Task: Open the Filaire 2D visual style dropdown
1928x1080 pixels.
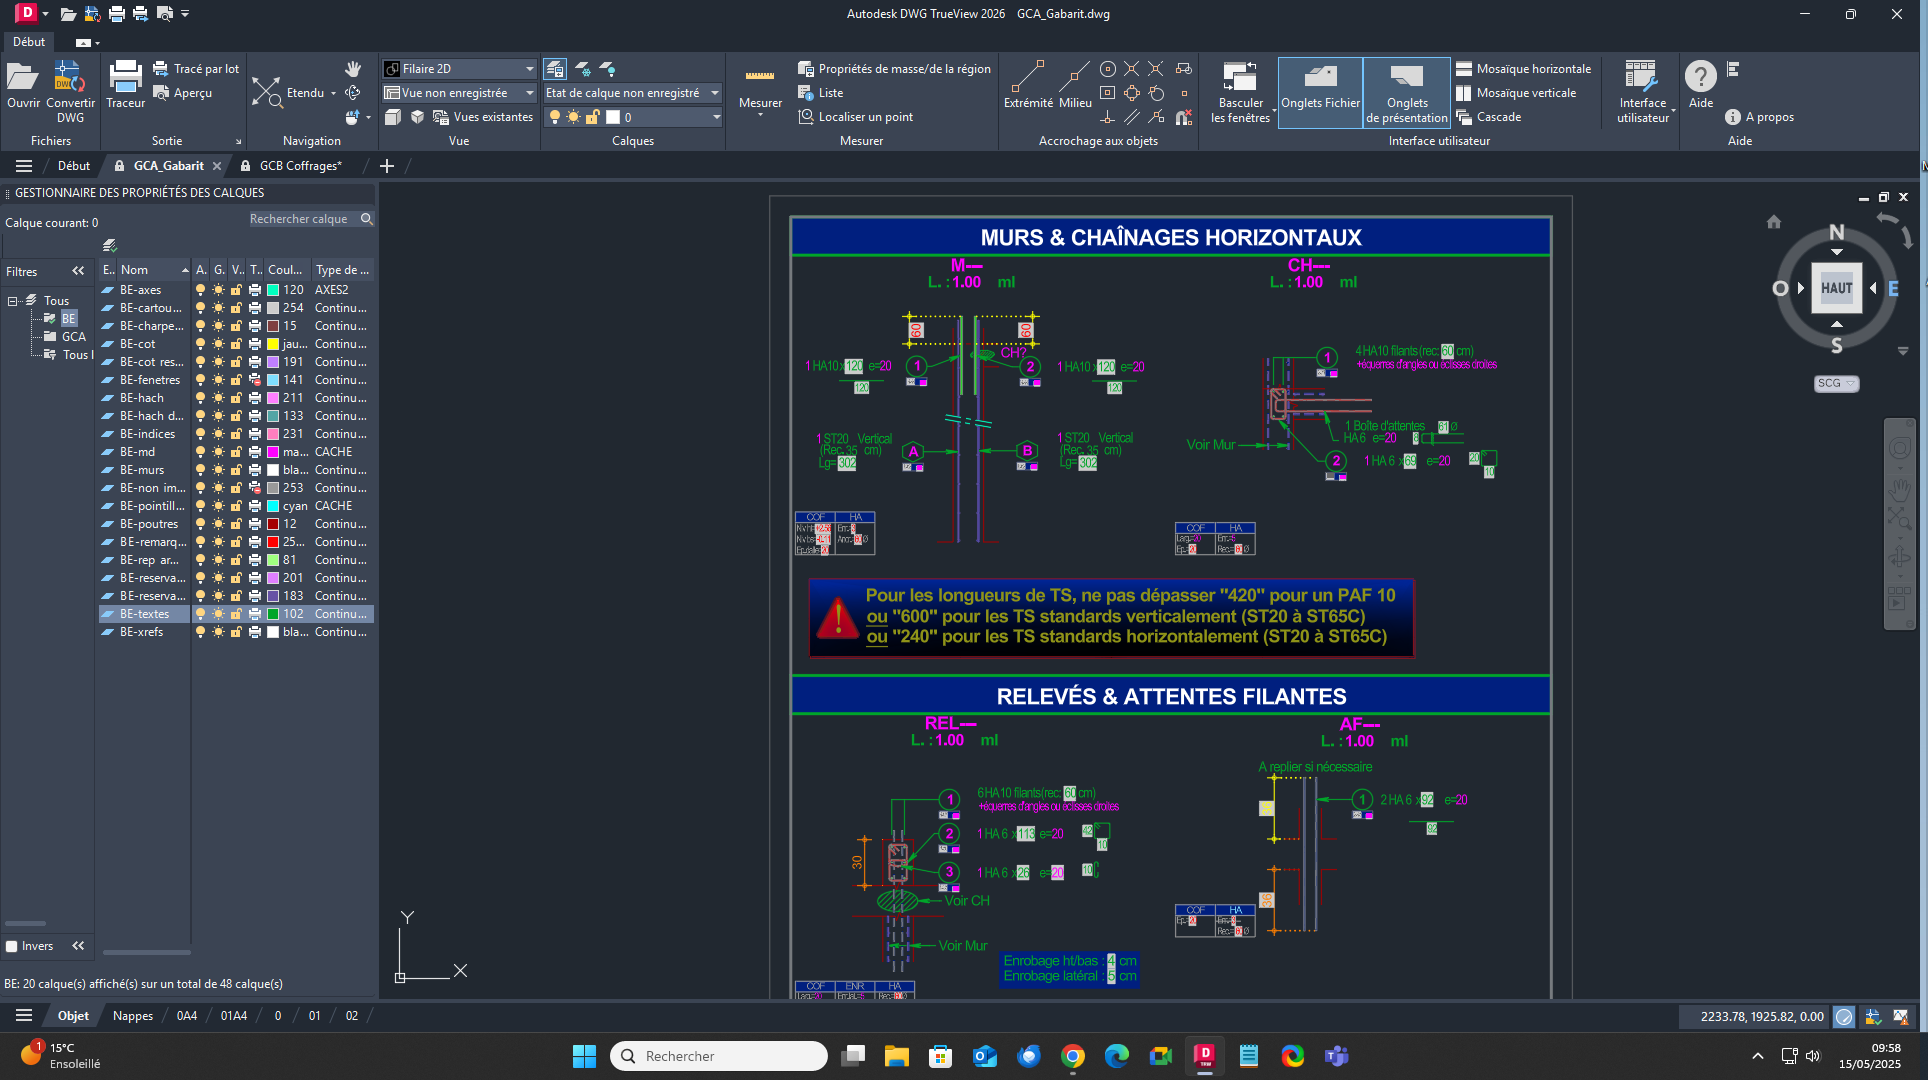Action: [x=461, y=69]
